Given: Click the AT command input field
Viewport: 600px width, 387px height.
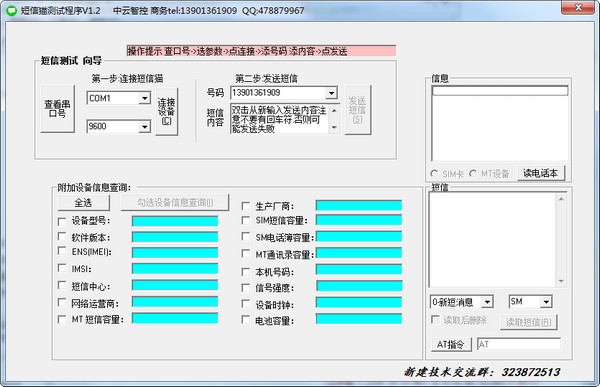Looking at the screenshot, I should pos(519,344).
